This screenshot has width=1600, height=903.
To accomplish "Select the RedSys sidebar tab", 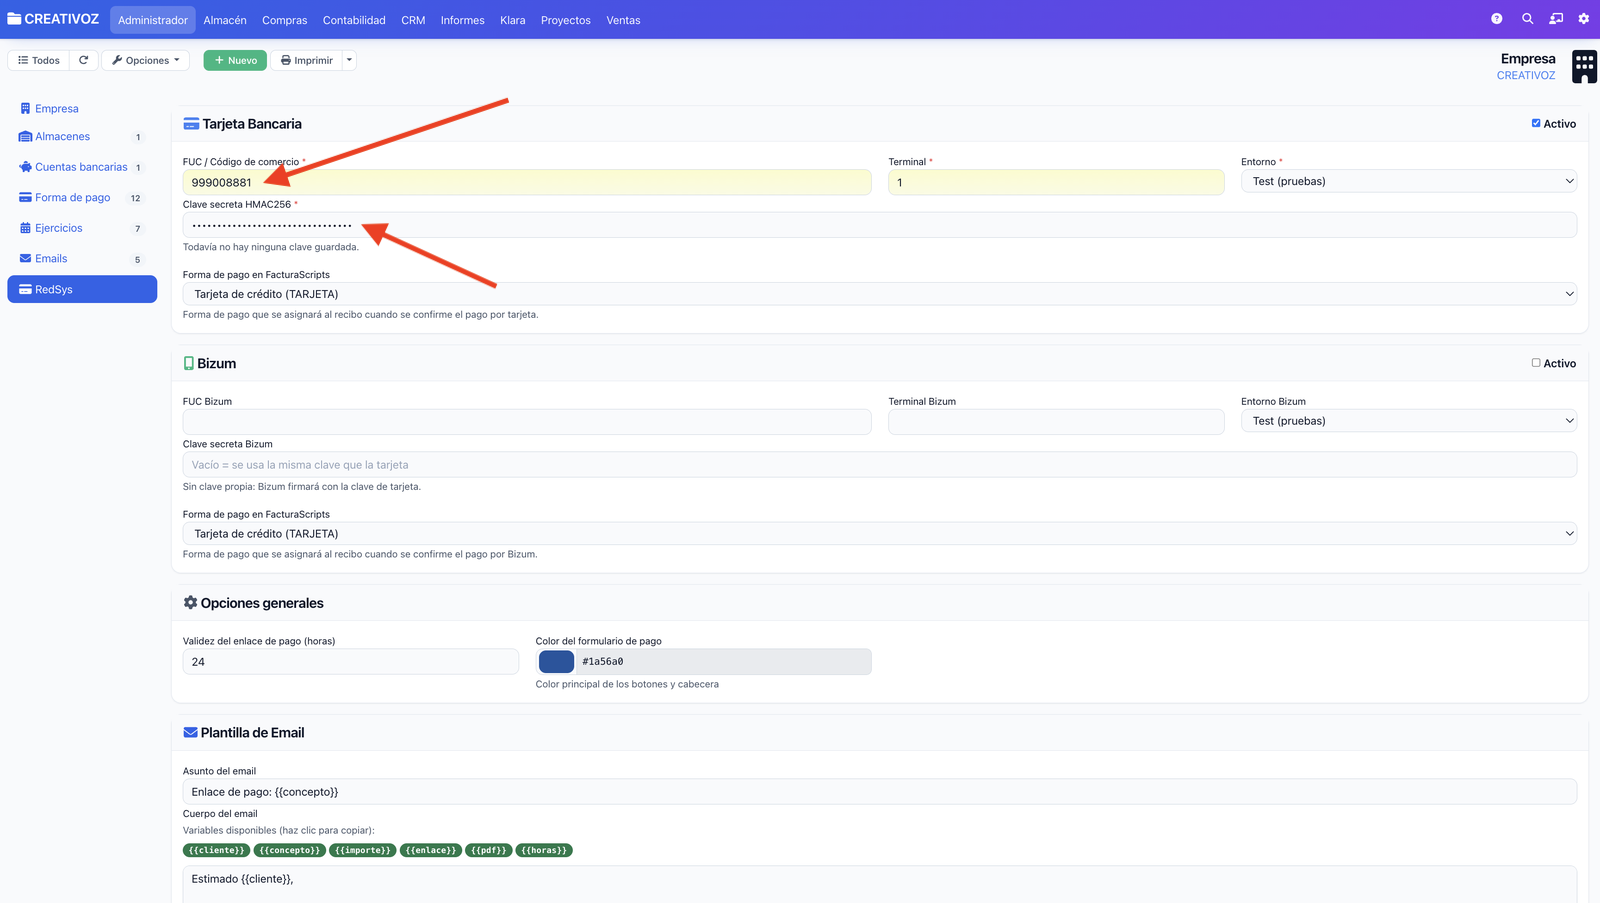I will [82, 289].
